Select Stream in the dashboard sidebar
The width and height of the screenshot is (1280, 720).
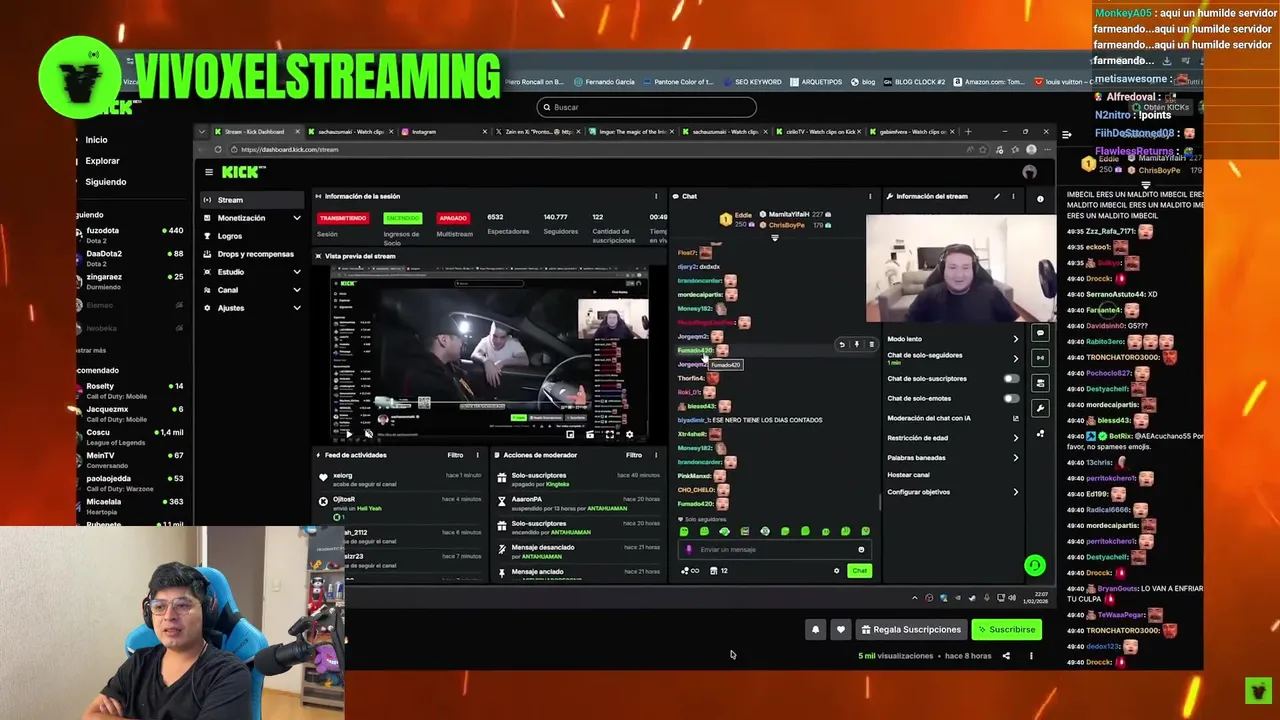[250, 200]
